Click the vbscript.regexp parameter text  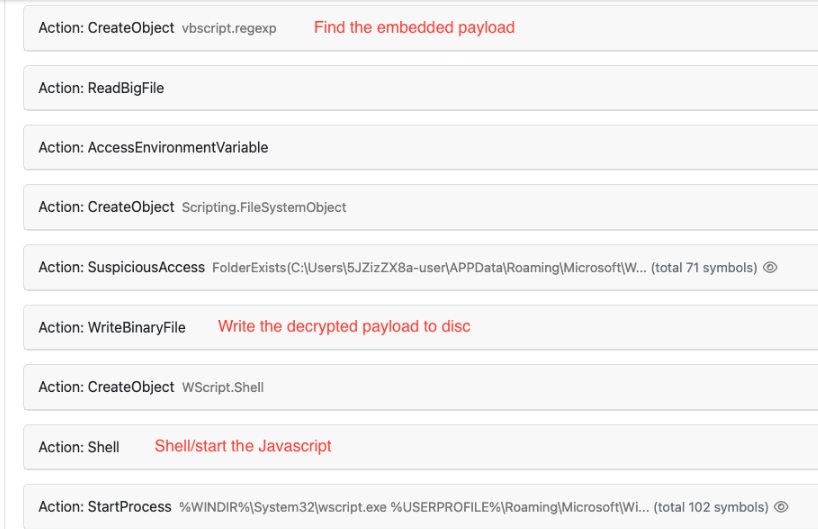229,28
